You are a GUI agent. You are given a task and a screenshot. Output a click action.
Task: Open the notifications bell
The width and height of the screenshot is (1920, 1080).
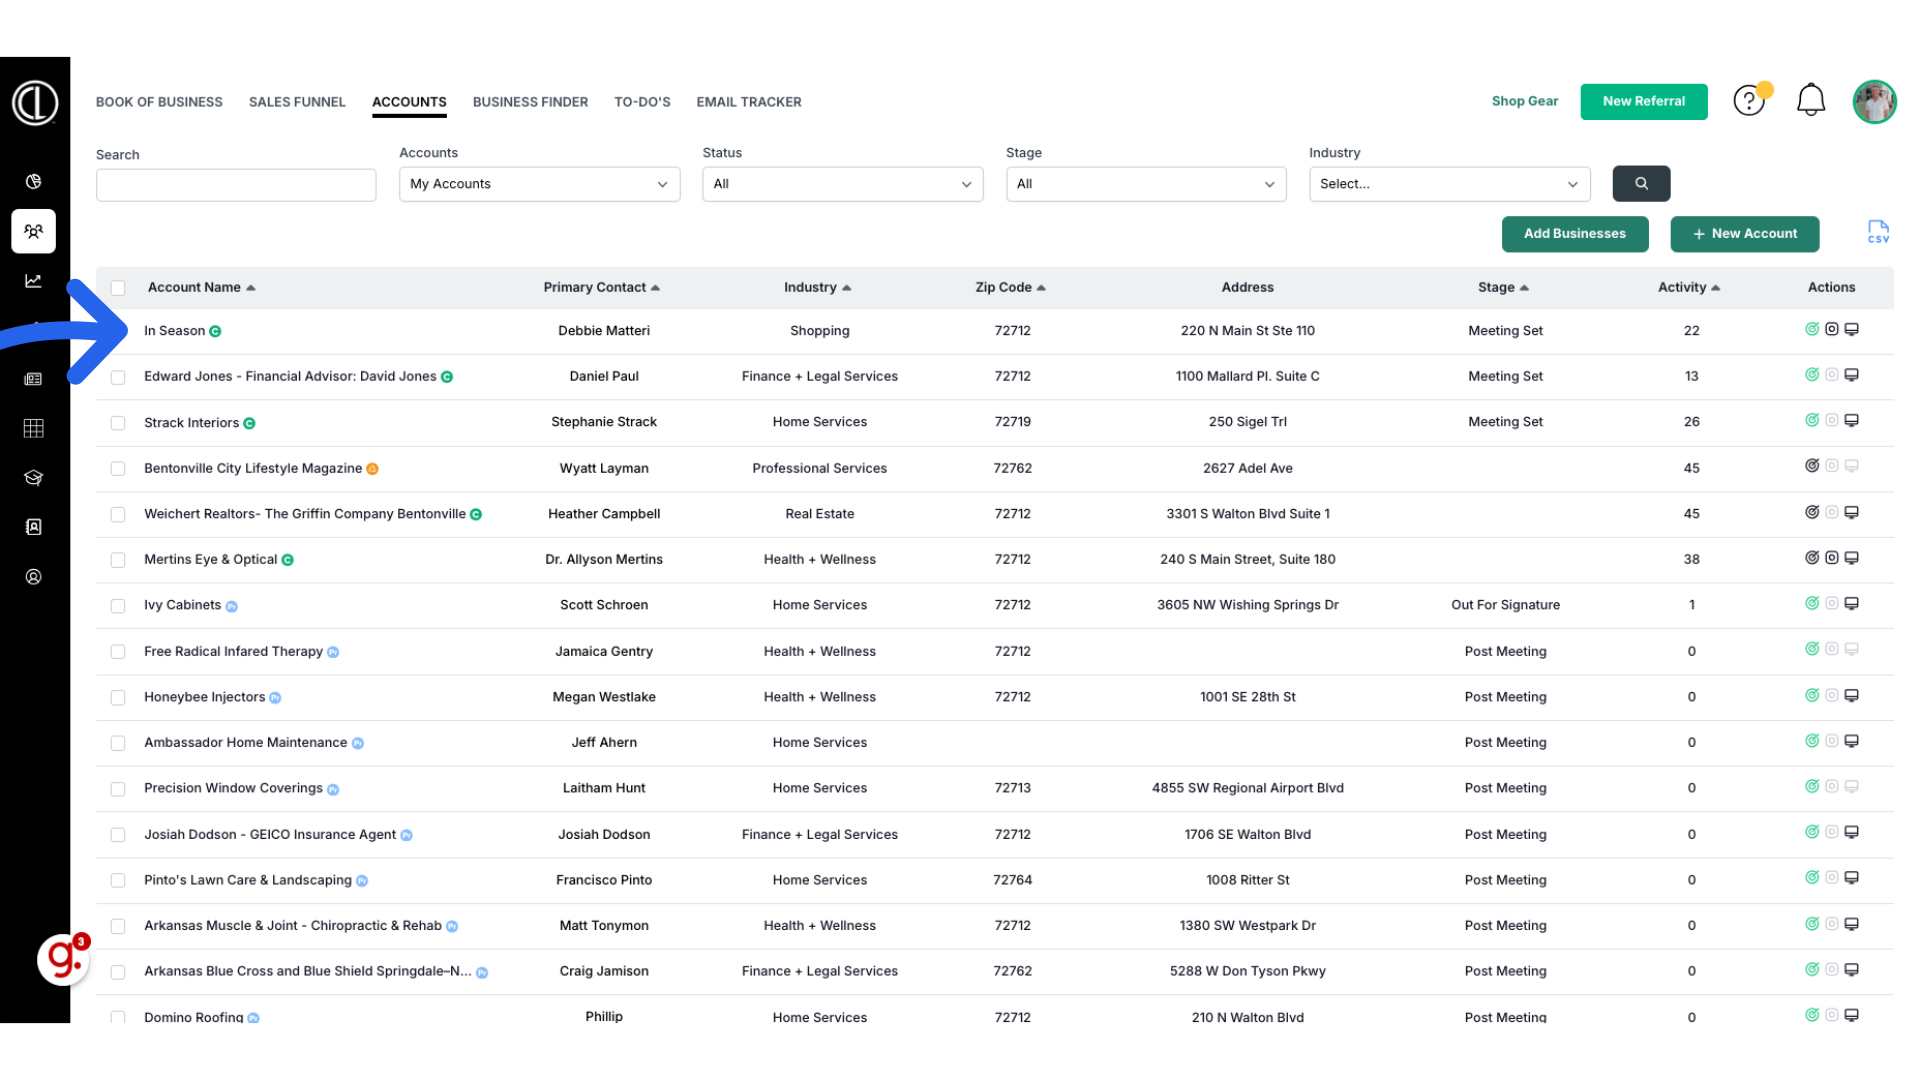click(x=1811, y=101)
